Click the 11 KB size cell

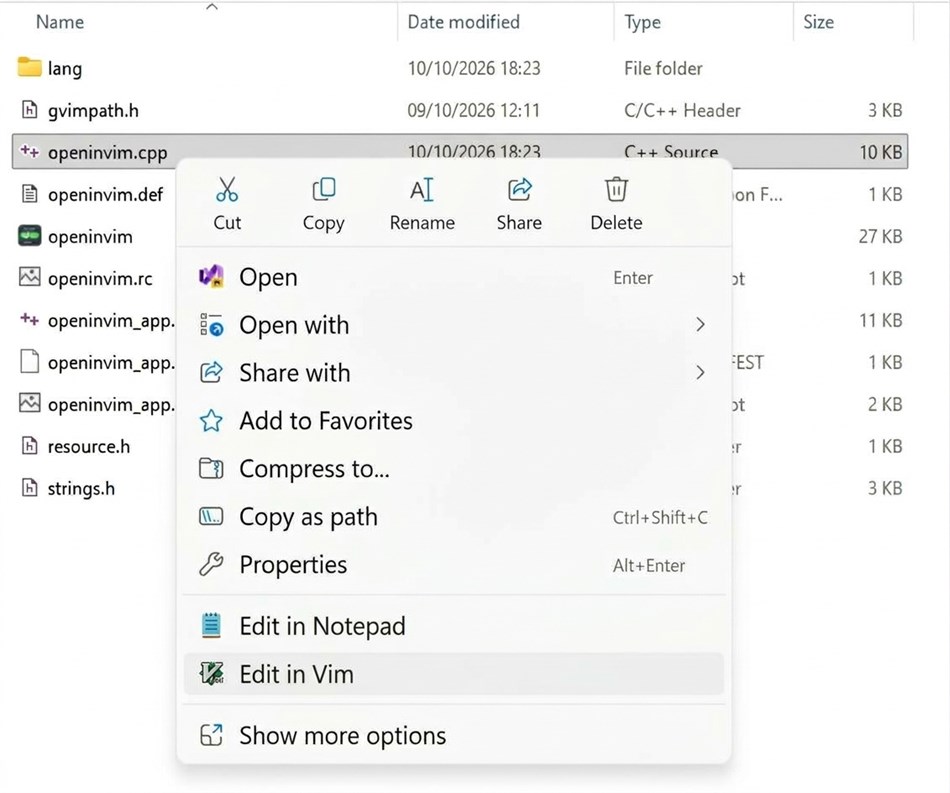click(x=881, y=320)
